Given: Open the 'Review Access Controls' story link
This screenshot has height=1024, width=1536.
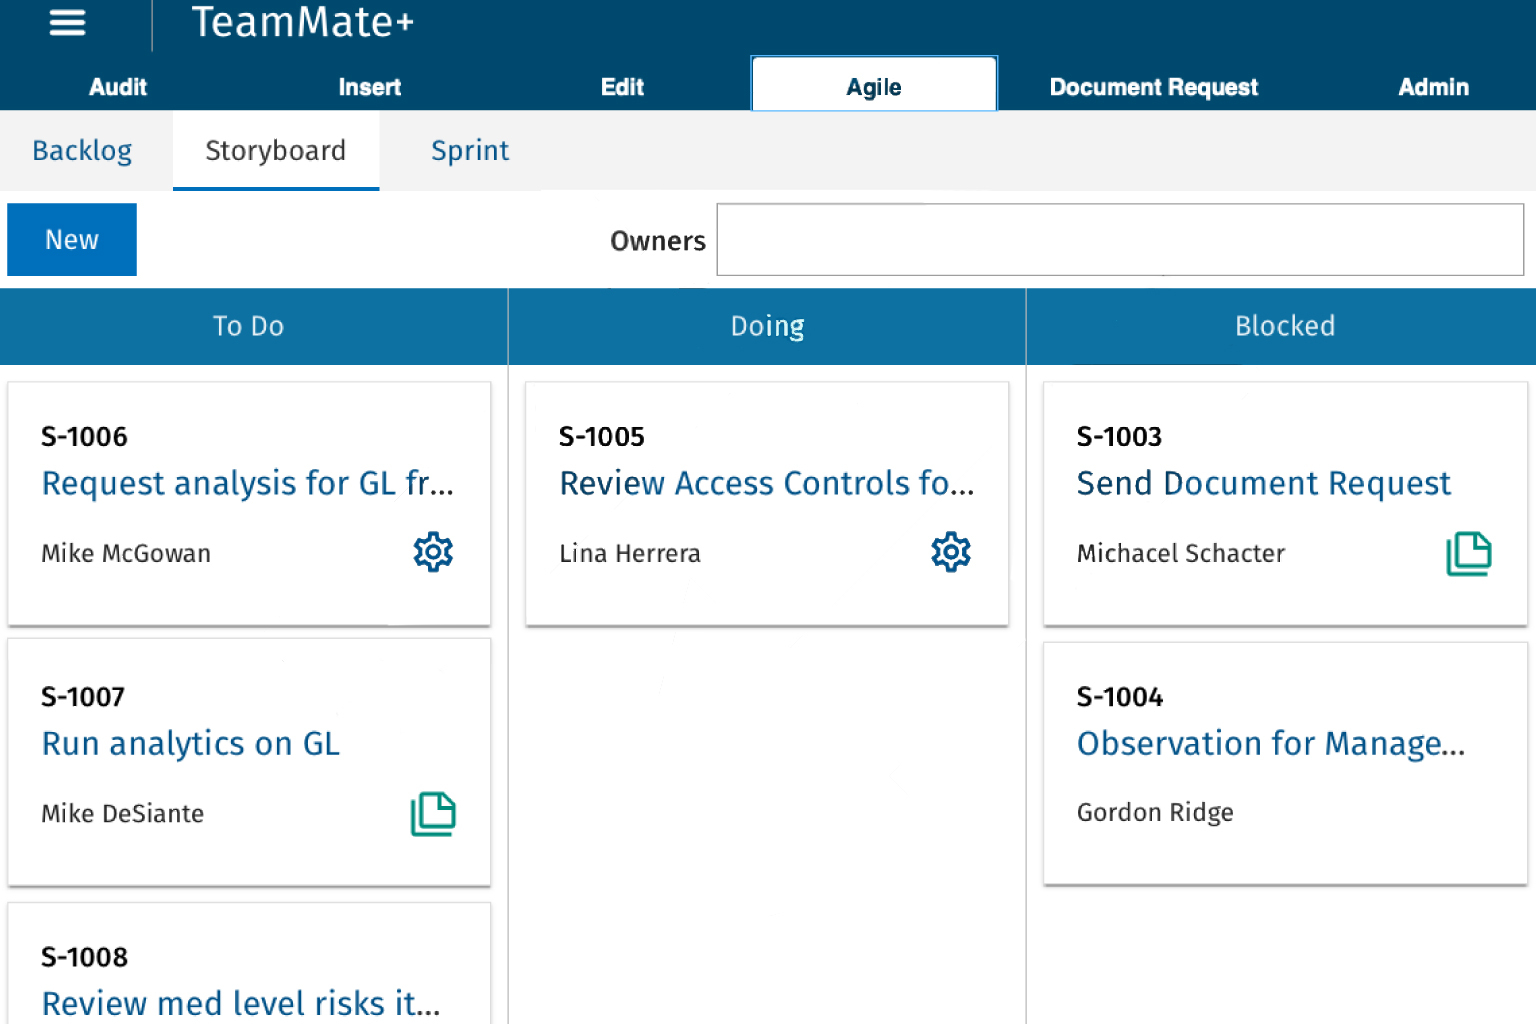Looking at the screenshot, I should [x=766, y=483].
